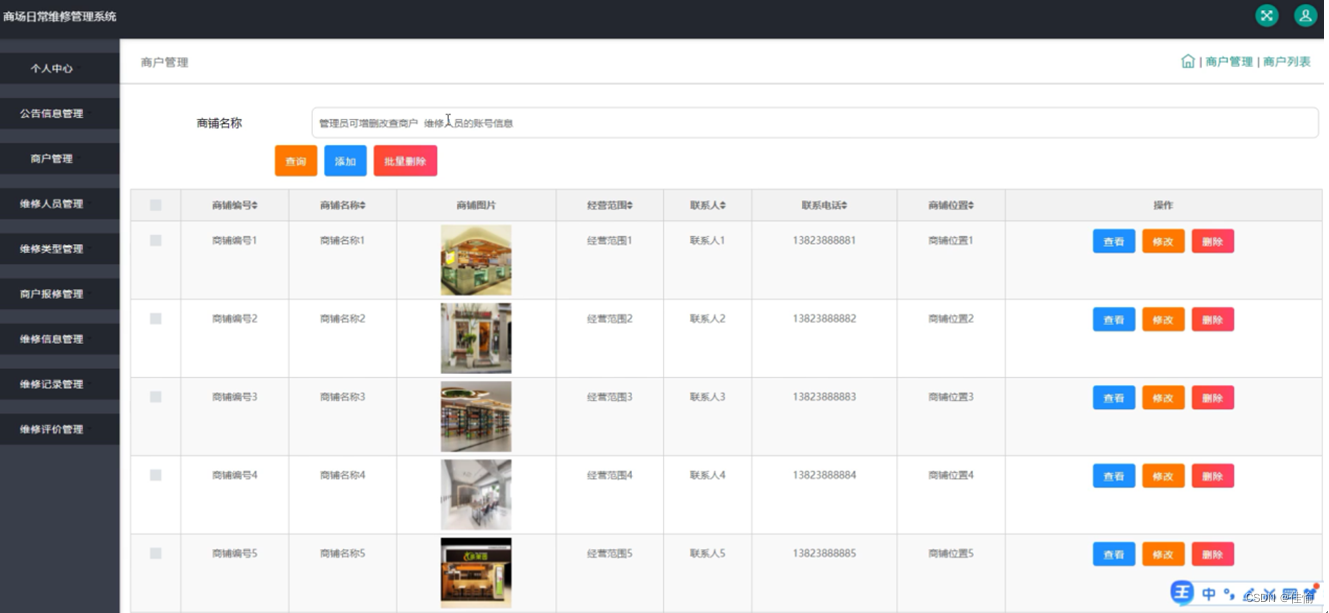Open 商户报修管理 in the sidebar
1329x613 pixels.
pyautogui.click(x=60, y=293)
